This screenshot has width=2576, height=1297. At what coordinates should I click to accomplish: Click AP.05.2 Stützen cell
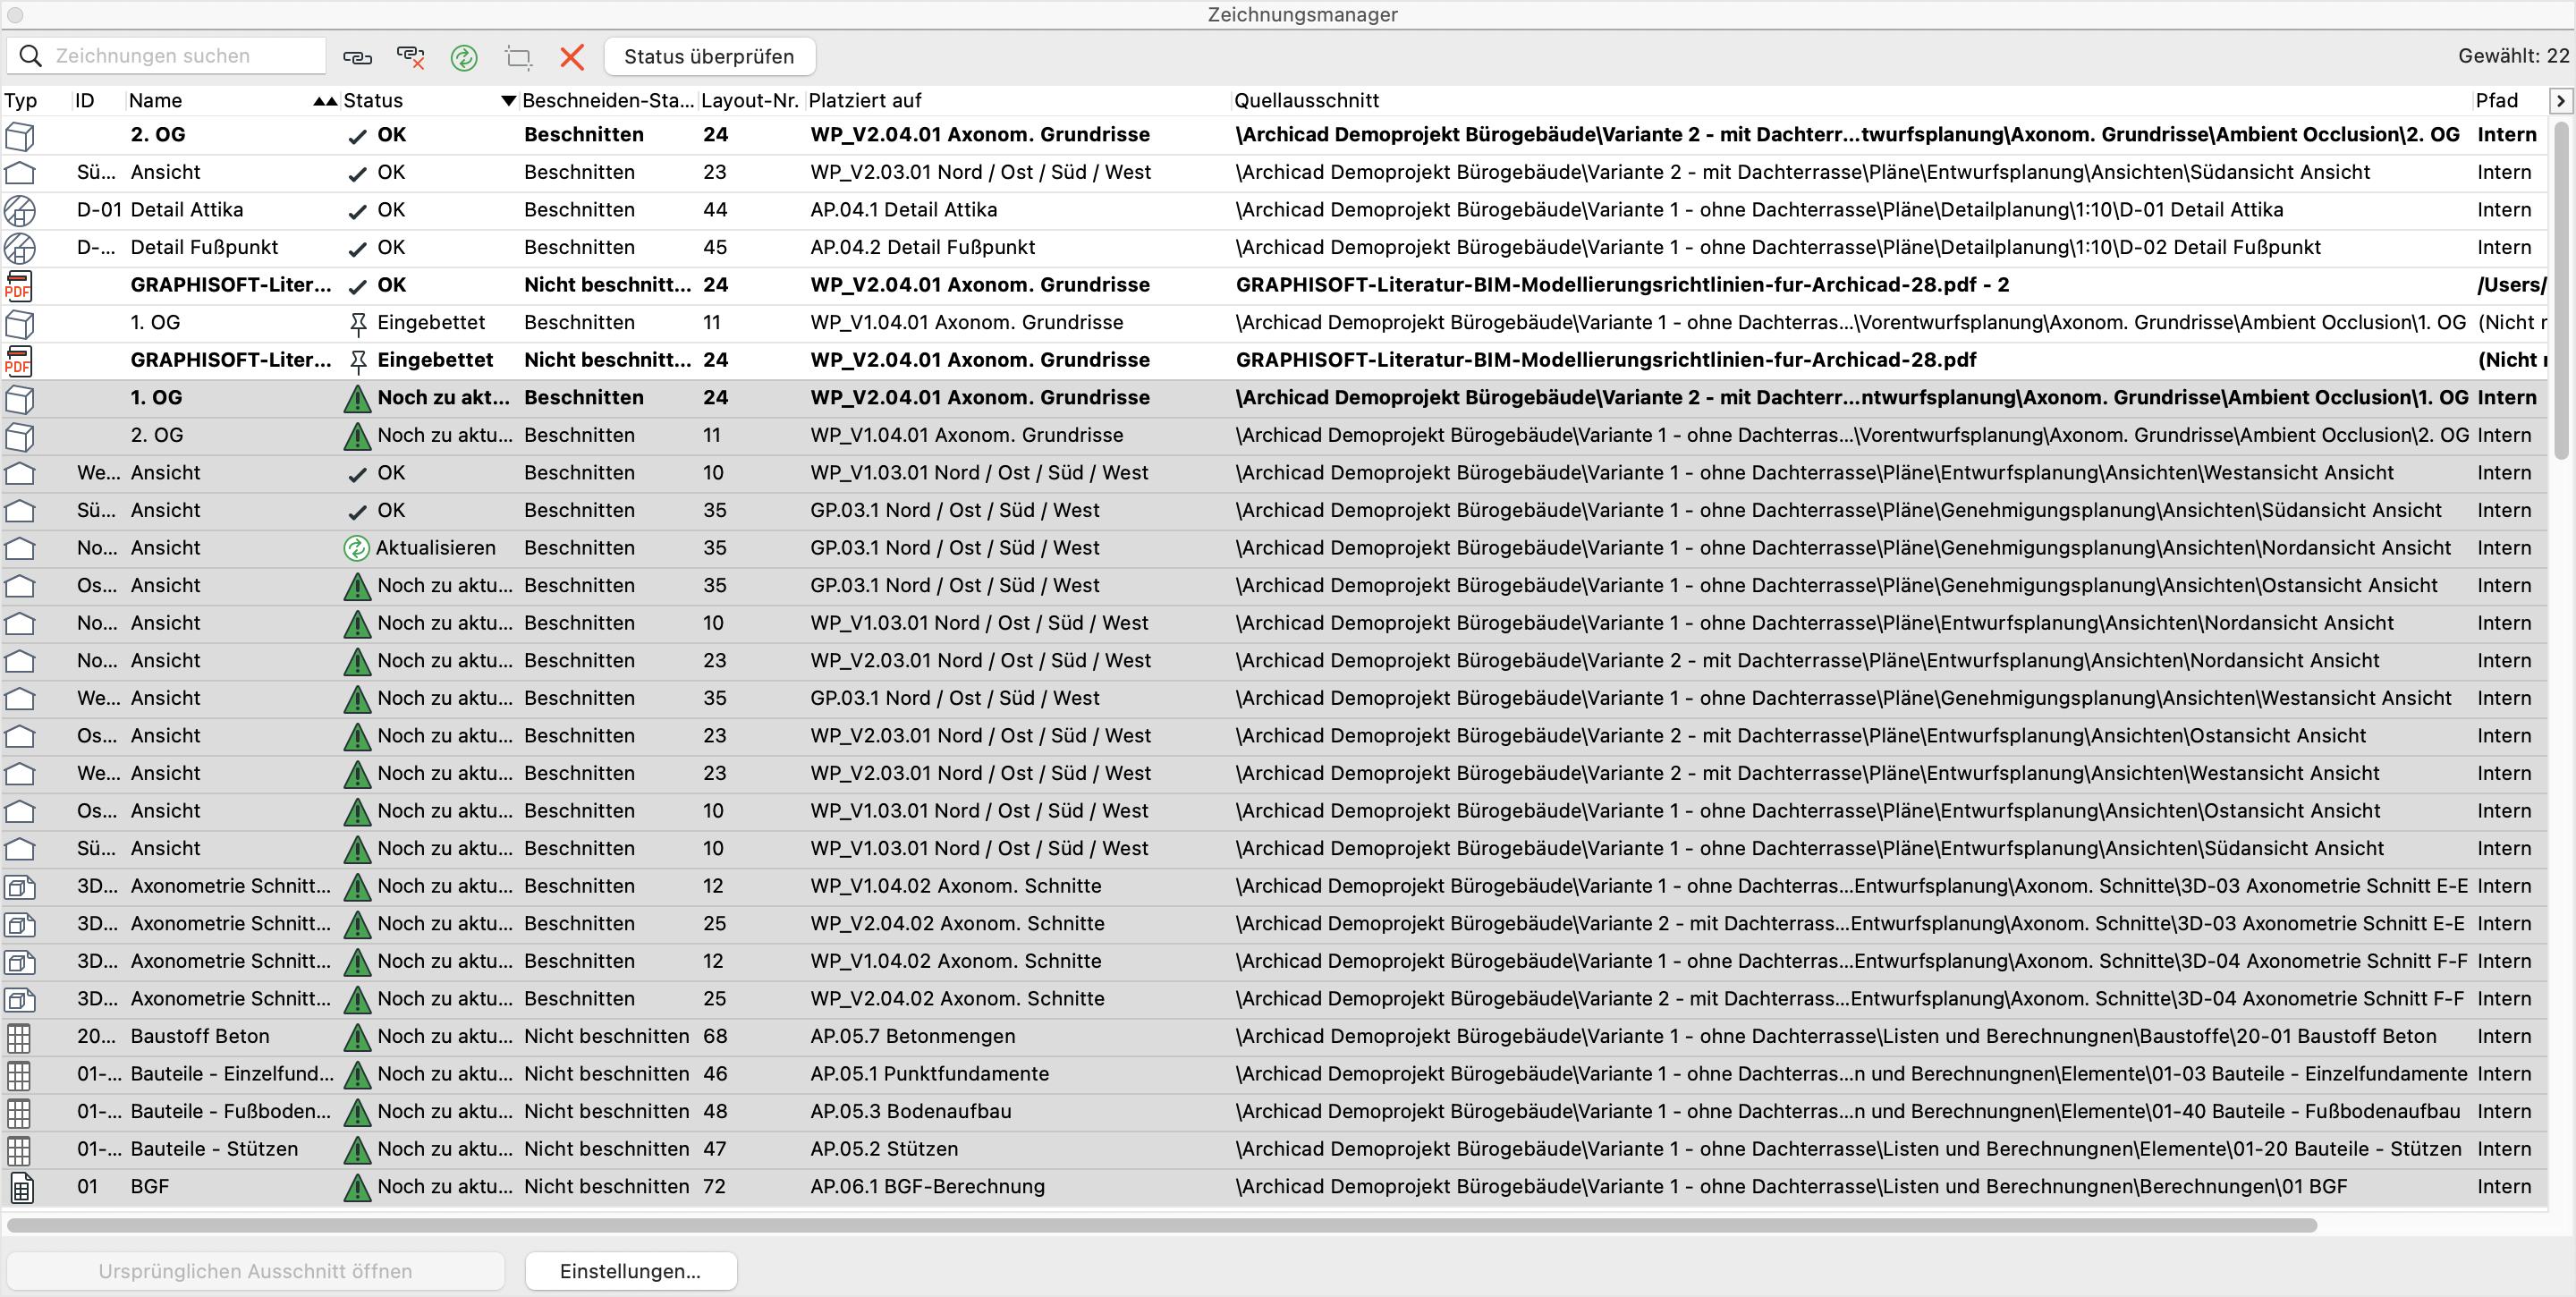pyautogui.click(x=884, y=1149)
